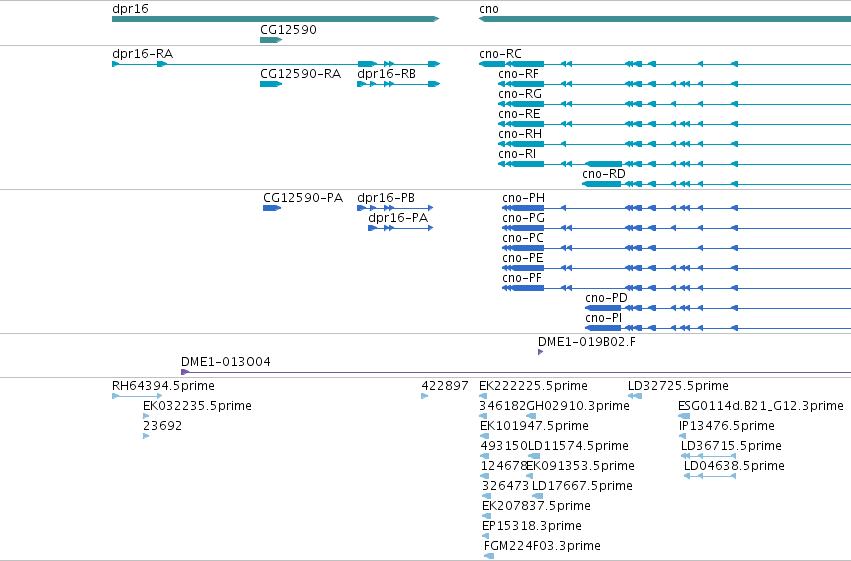Screen dimensions: 851x561
Task: Select EST GH02910.3prime
Action: point(578,406)
